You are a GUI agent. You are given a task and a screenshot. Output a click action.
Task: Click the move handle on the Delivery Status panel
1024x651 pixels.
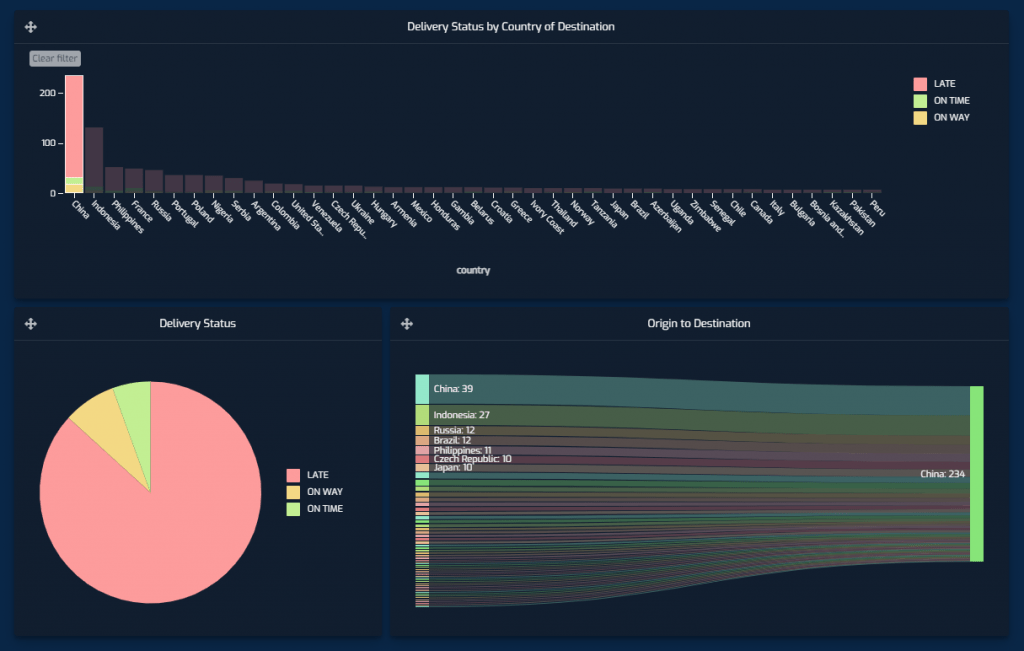pos(31,323)
